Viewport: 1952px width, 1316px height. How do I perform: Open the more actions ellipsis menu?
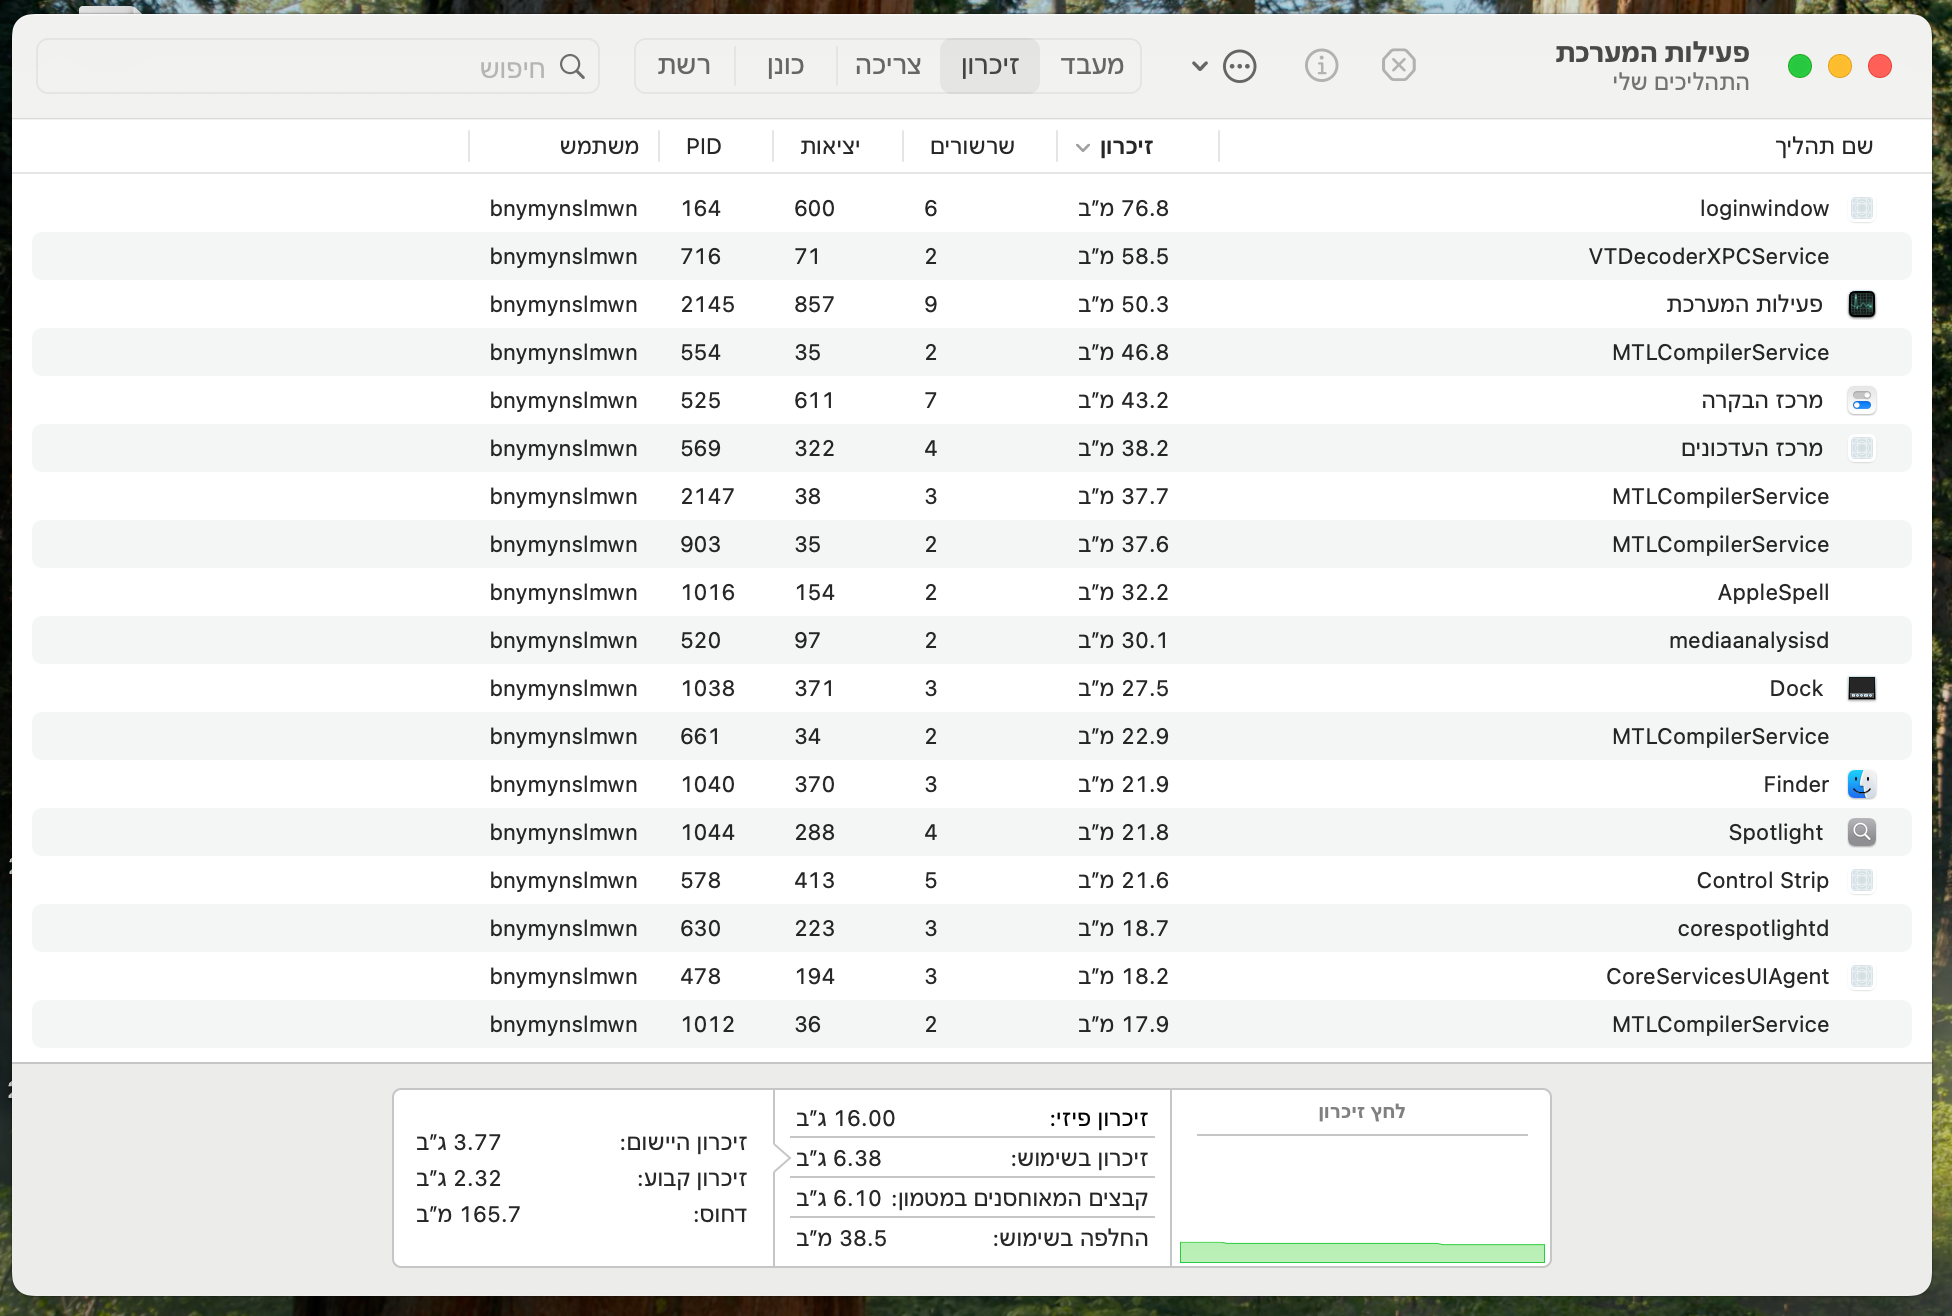pos(1240,67)
